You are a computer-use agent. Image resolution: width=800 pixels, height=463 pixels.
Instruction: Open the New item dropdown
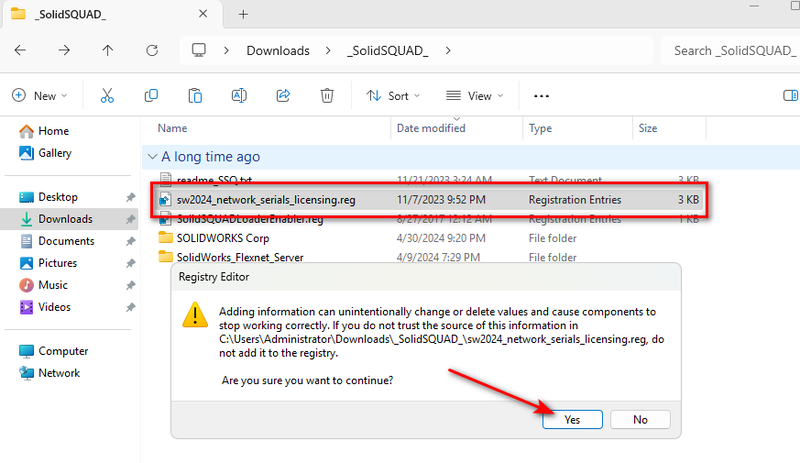point(40,95)
